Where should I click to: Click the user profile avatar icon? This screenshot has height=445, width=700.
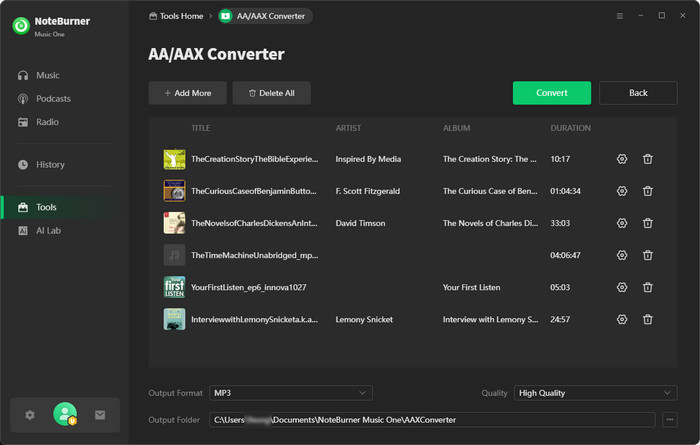65,413
